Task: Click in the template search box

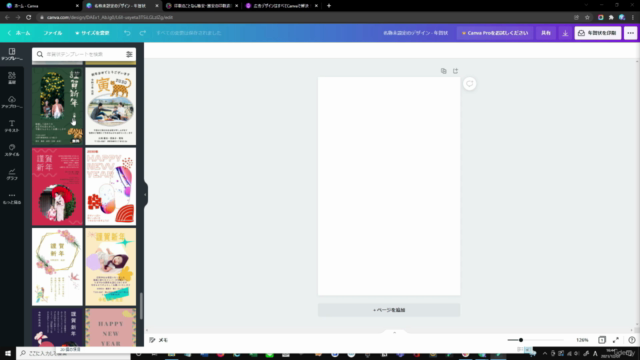Action: pos(84,54)
